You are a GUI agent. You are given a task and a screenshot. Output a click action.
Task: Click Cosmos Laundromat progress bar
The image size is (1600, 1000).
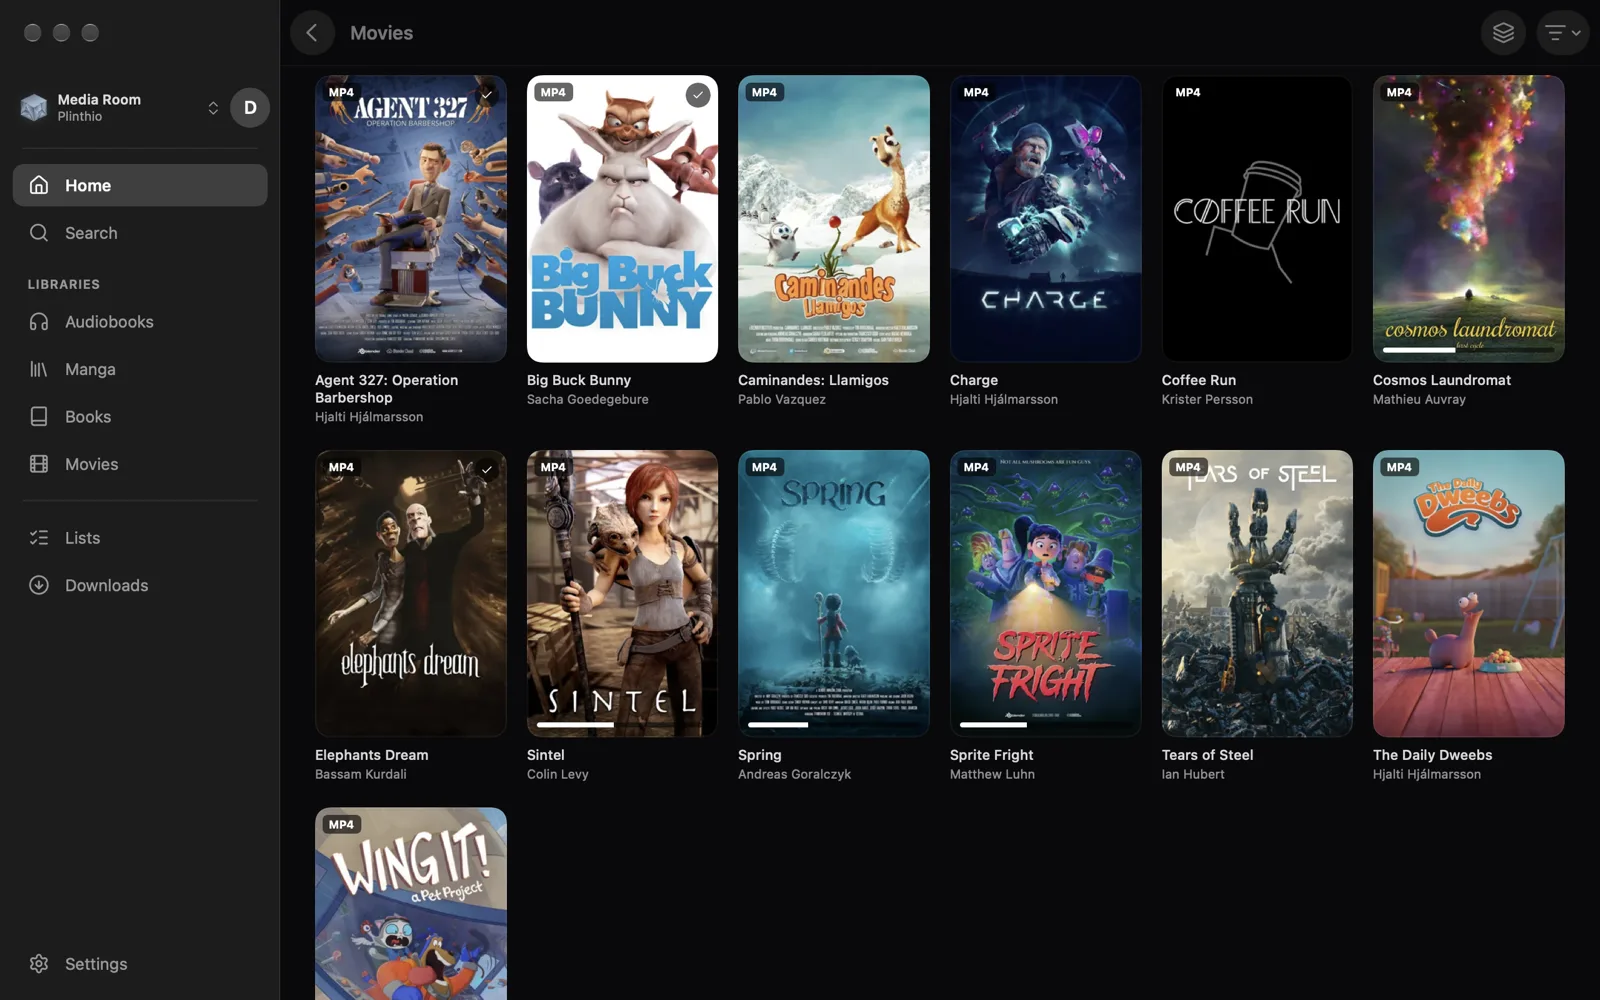point(1468,350)
